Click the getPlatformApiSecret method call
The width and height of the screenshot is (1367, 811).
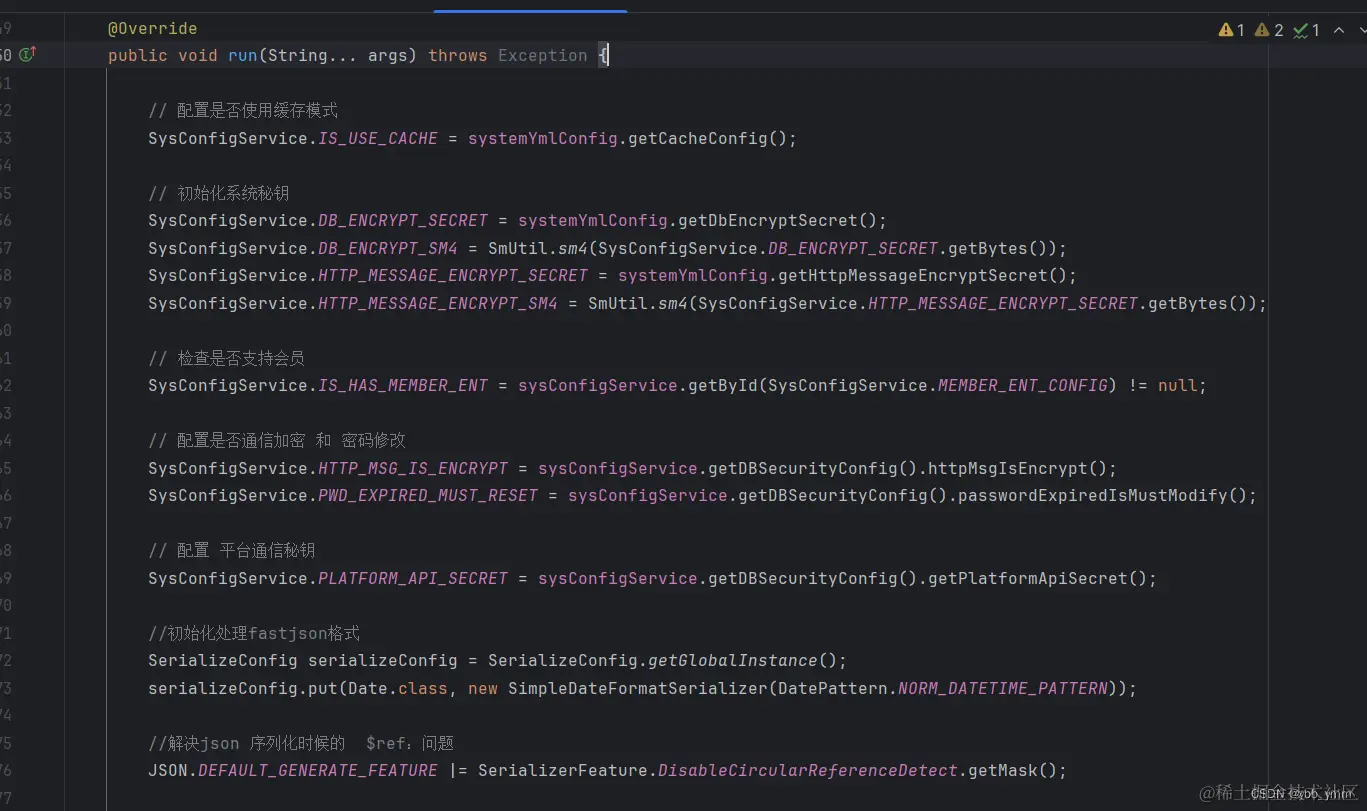(1028, 578)
